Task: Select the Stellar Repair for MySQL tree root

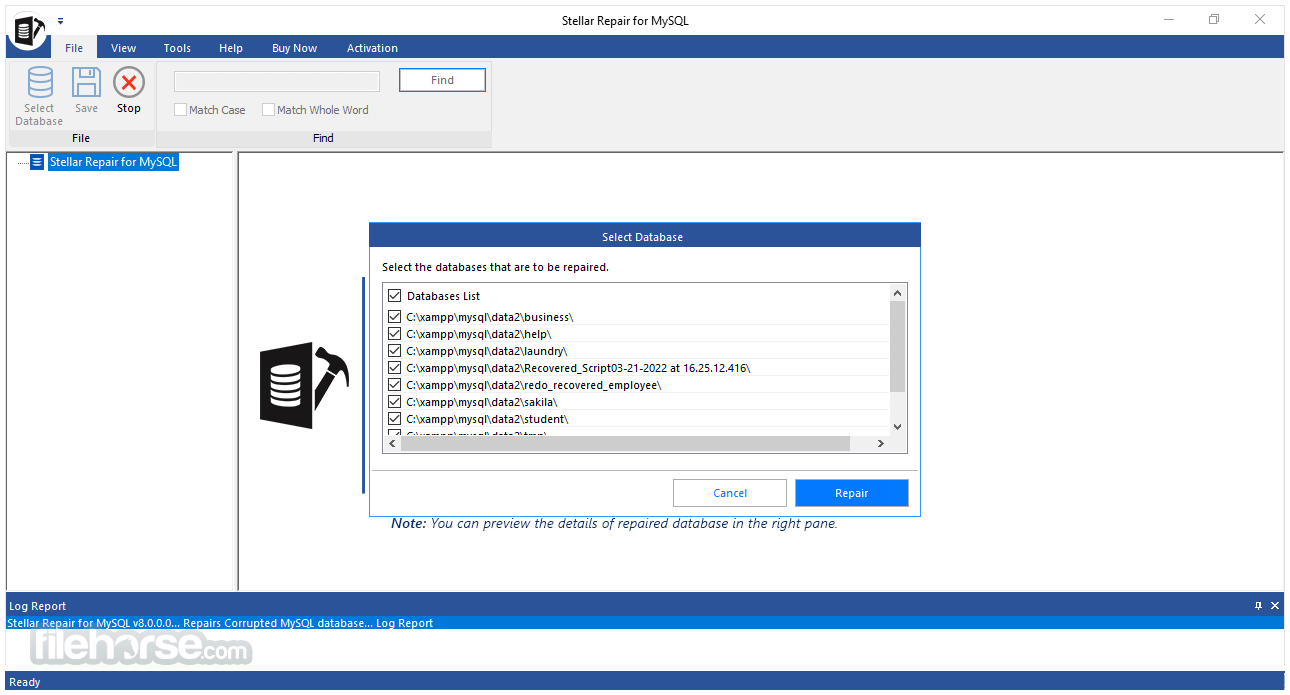Action: [113, 162]
